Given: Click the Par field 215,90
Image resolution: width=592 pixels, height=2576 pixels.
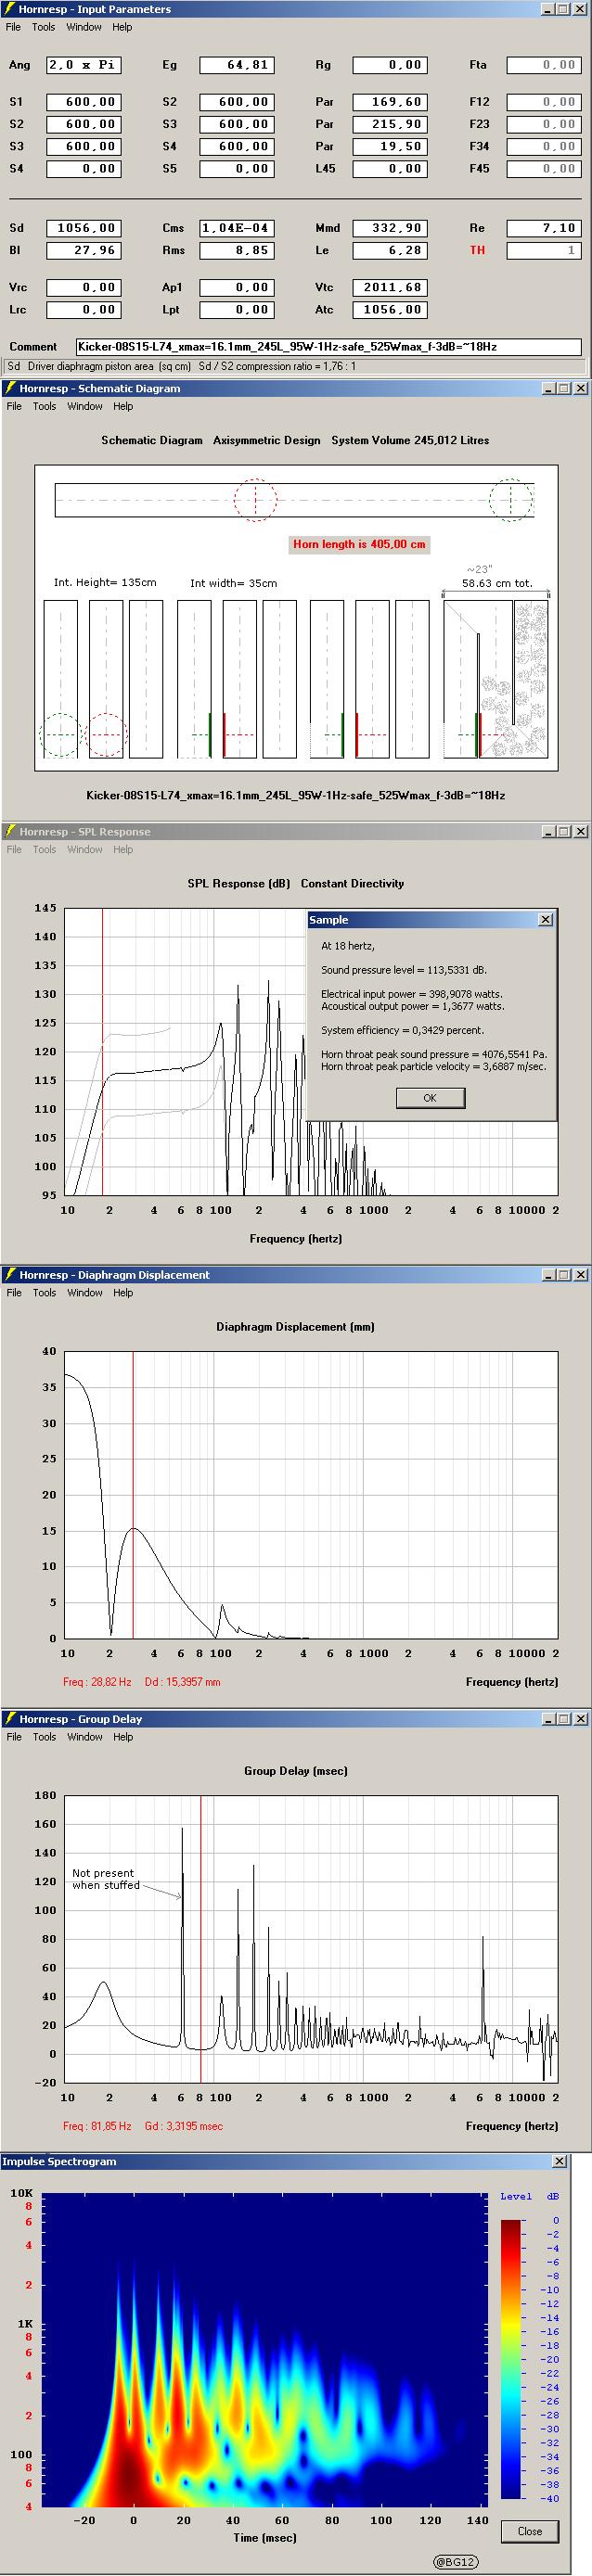Looking at the screenshot, I should tap(390, 124).
